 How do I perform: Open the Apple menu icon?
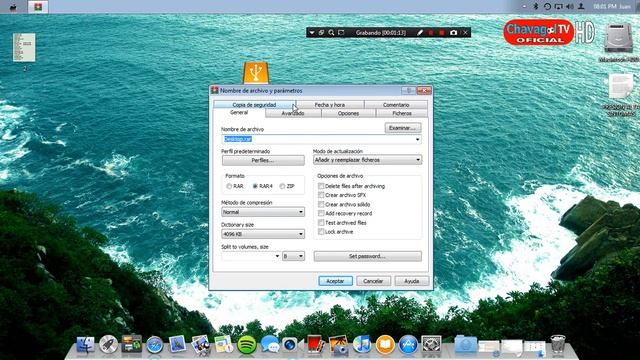pos(13,7)
